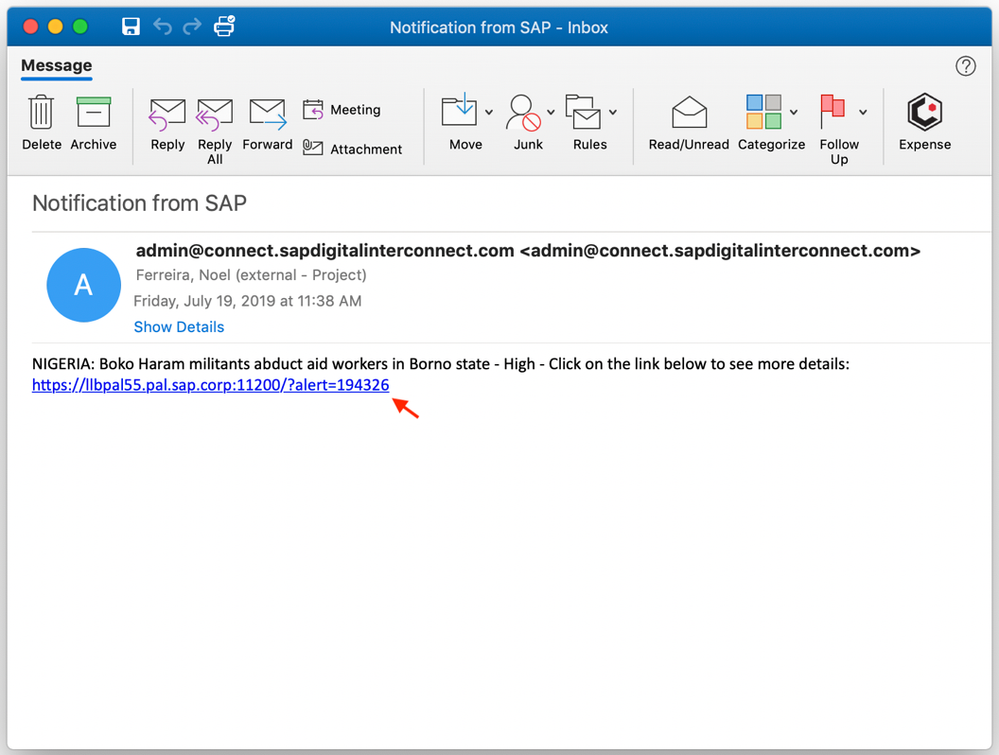Screen dimensions: 999x755
Task: Create a Meeting from this message
Action: click(x=342, y=110)
